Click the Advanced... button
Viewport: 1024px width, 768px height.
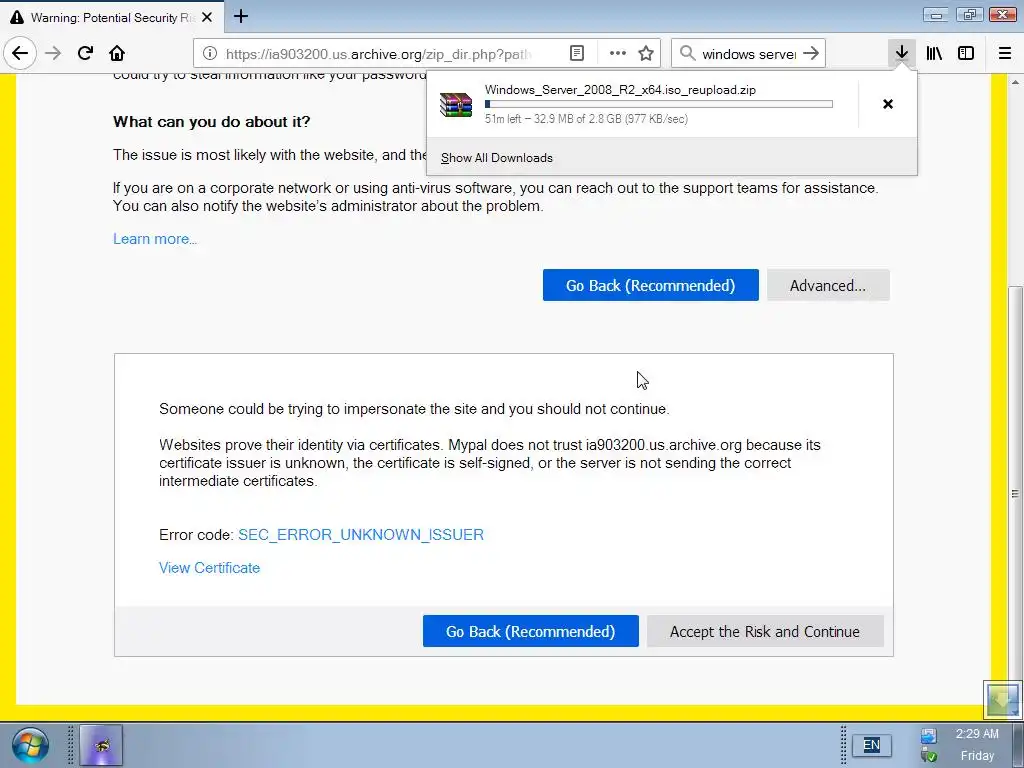point(828,285)
